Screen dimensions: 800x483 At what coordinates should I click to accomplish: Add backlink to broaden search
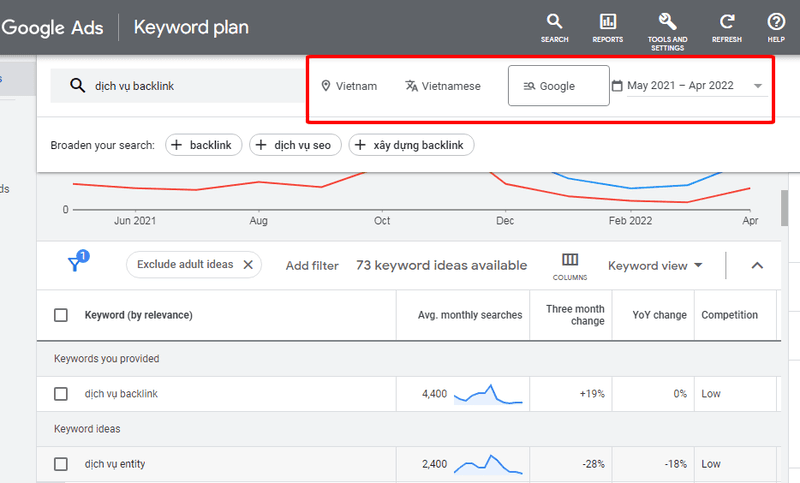[203, 145]
